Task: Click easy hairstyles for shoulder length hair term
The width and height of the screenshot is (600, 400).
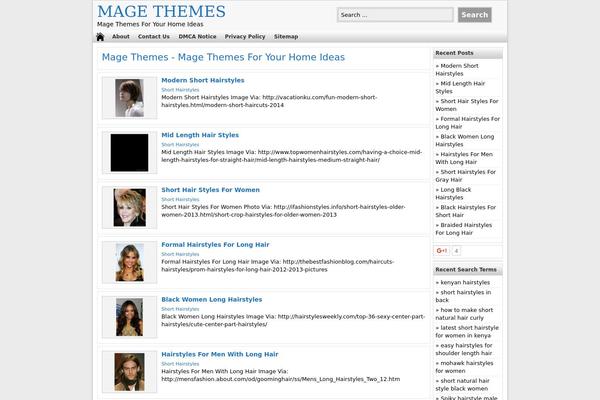Action: tap(464, 349)
